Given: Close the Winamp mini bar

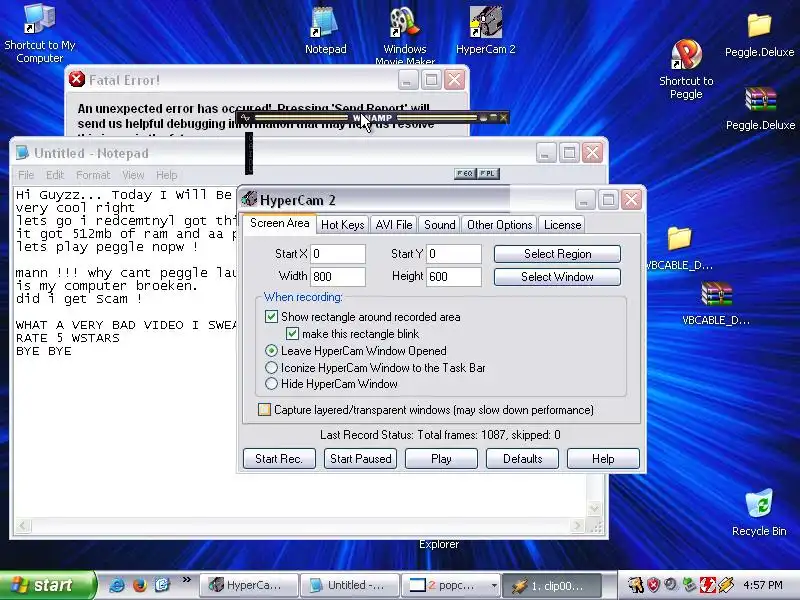Looking at the screenshot, I should pos(504,117).
